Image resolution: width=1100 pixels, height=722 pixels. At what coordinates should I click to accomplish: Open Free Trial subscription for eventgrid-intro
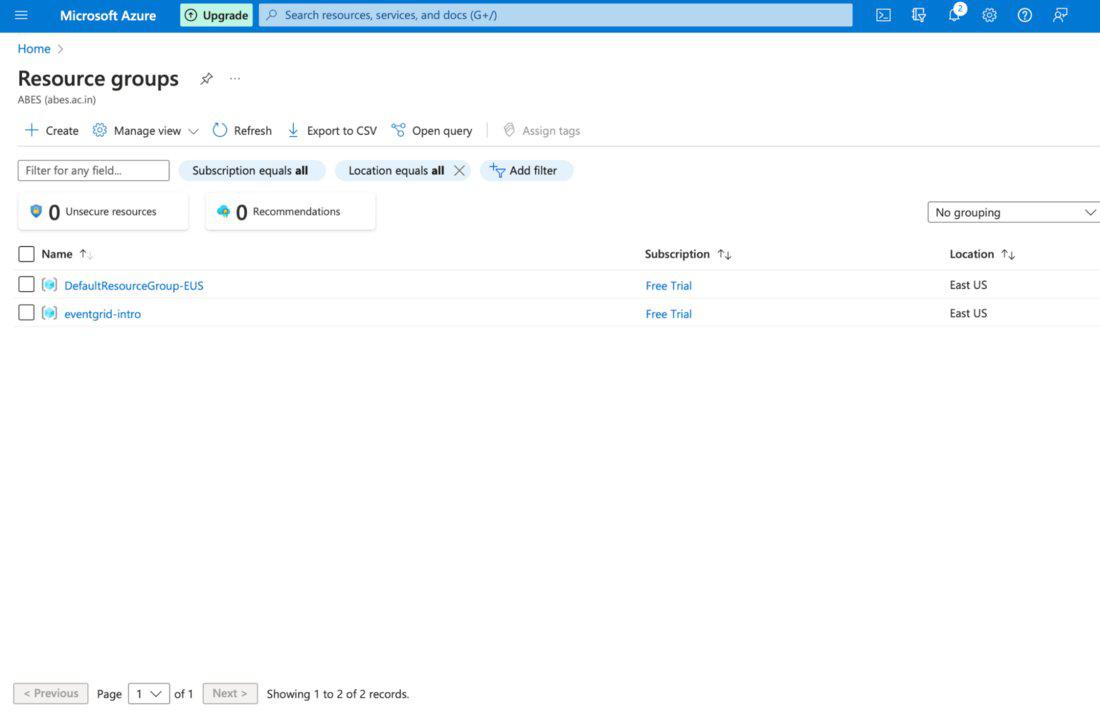pos(669,314)
